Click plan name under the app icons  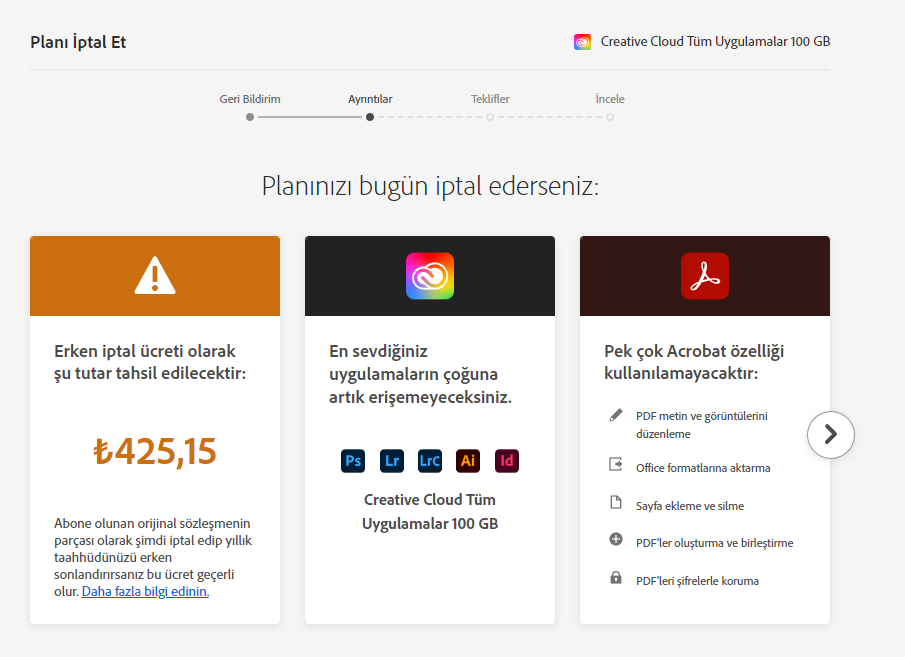430,512
